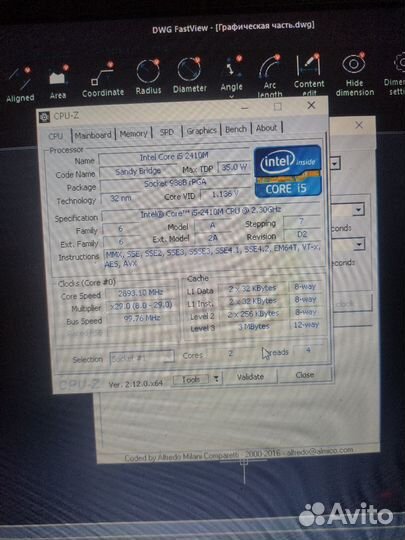The height and width of the screenshot is (540, 405).
Task: Click the Intel Core i5 logo
Action: pos(288,171)
